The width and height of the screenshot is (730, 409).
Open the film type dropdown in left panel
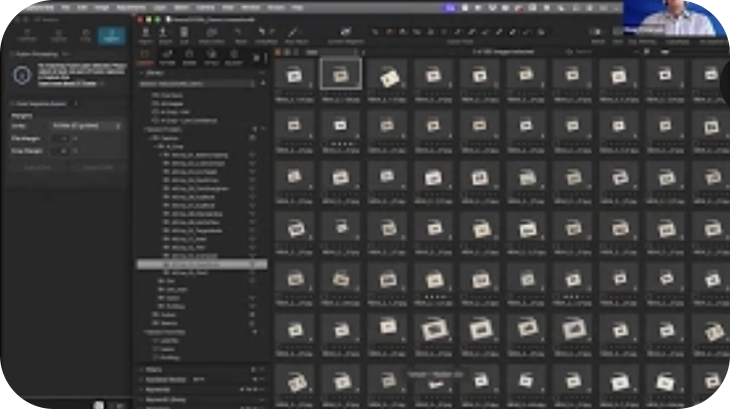click(87, 126)
